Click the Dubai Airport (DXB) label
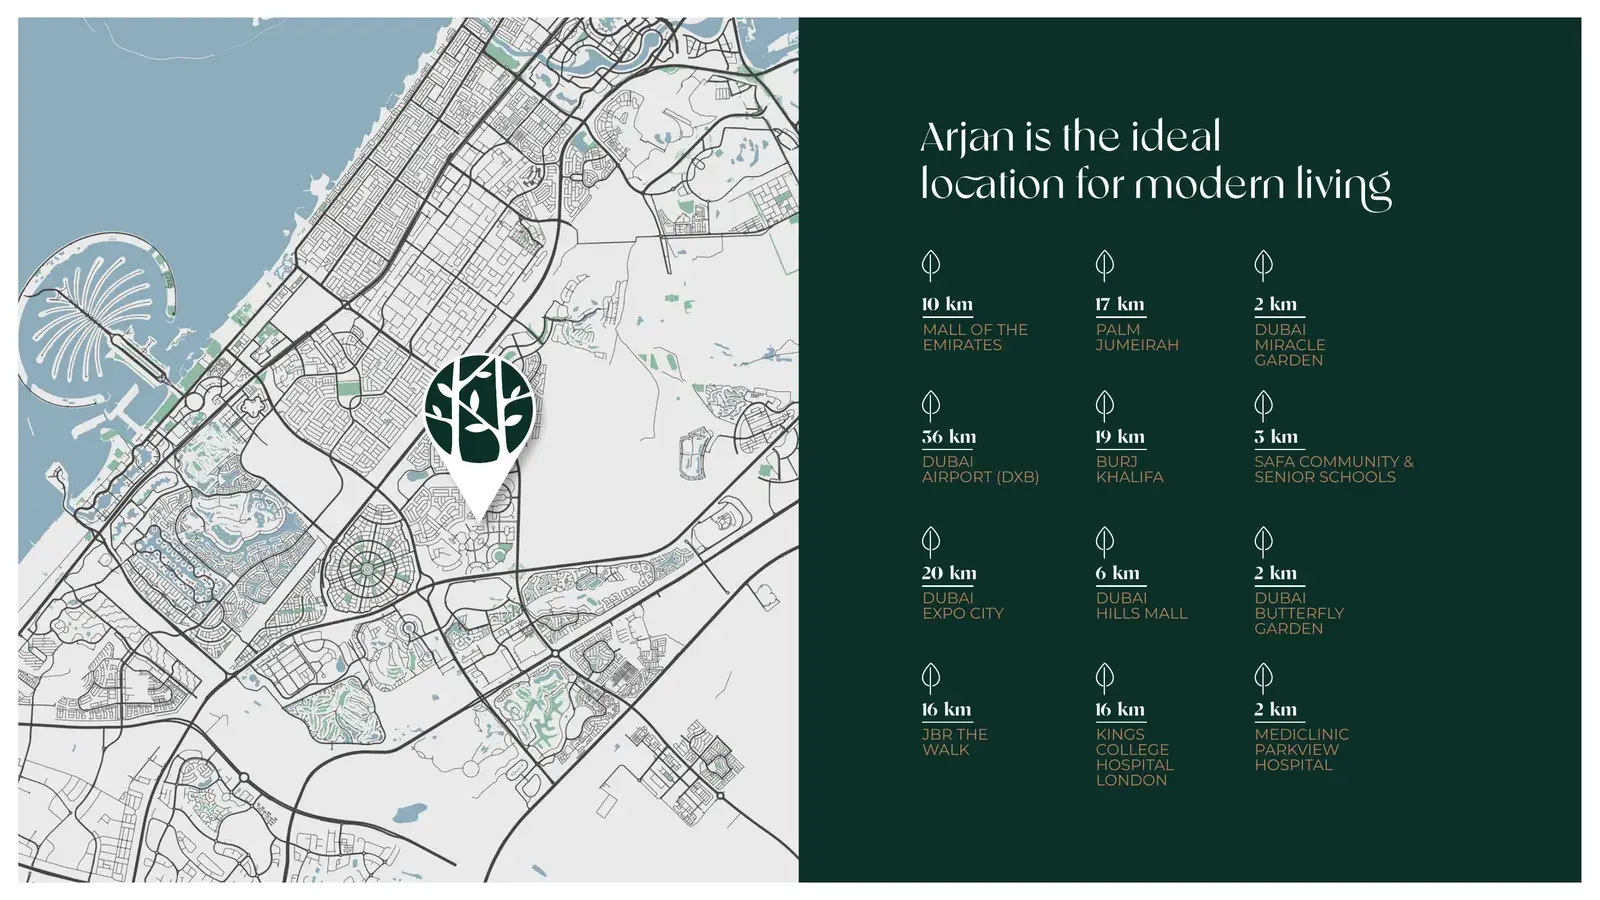The image size is (1600, 900). (980, 469)
